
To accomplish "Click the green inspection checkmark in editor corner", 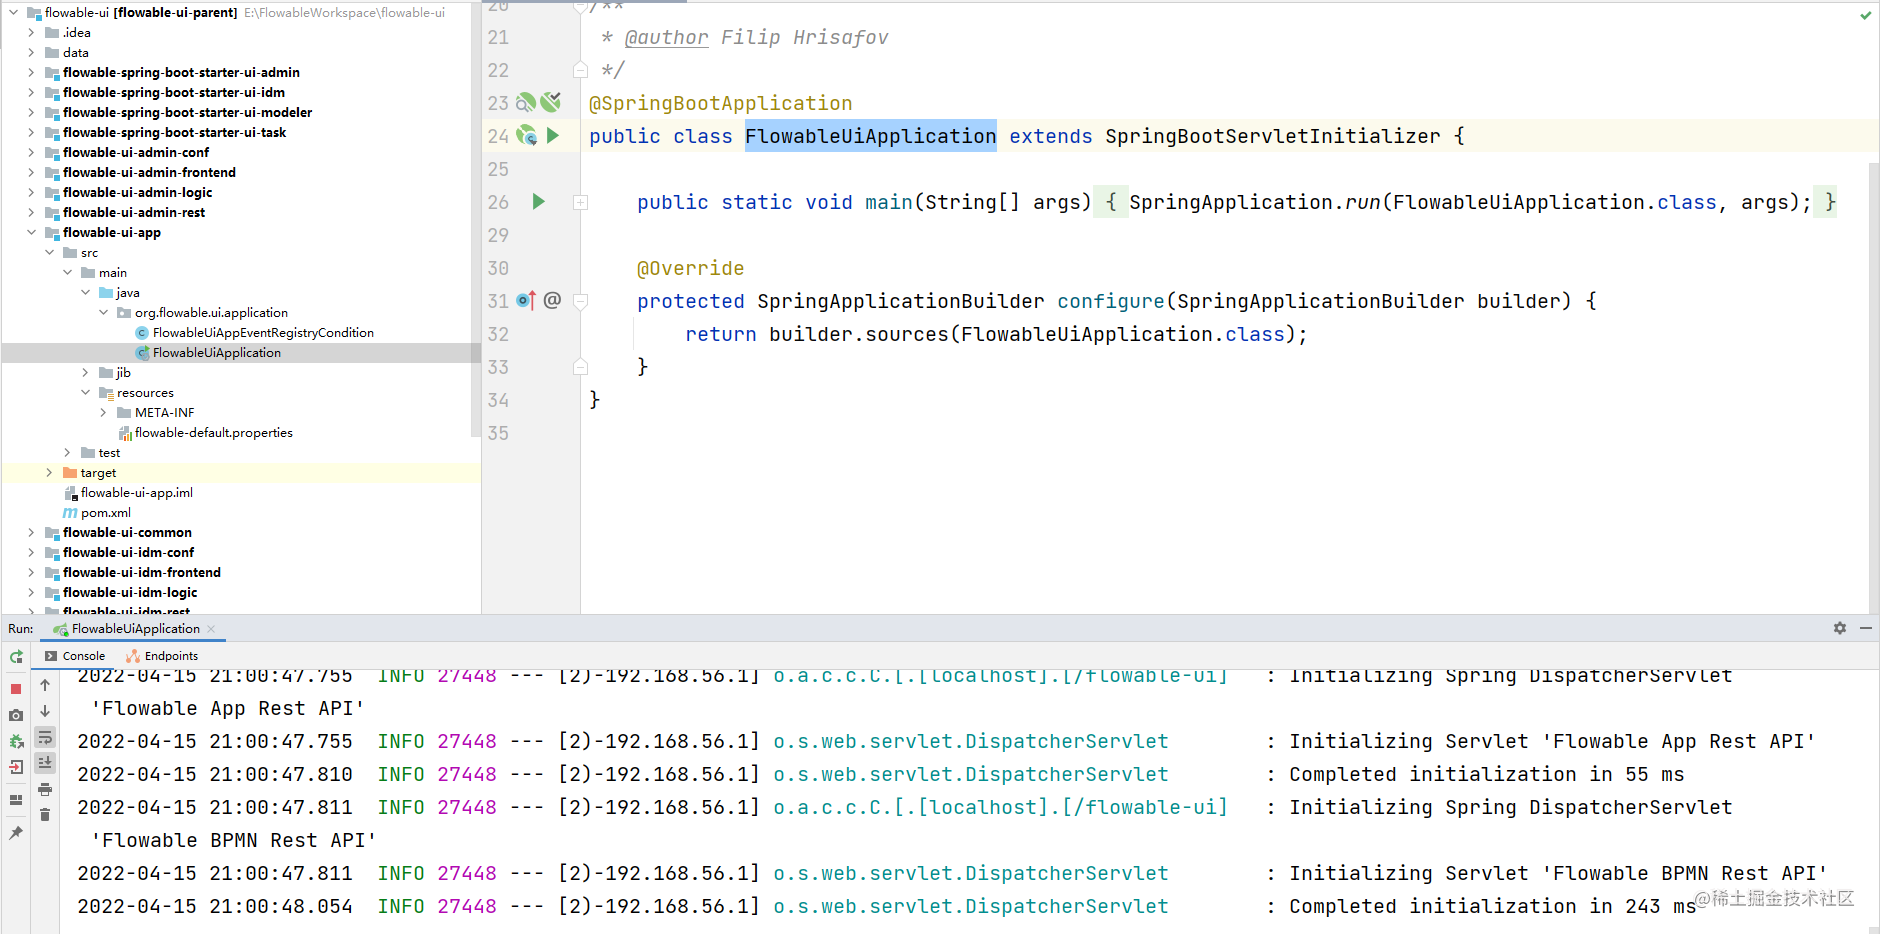I will click(1866, 15).
